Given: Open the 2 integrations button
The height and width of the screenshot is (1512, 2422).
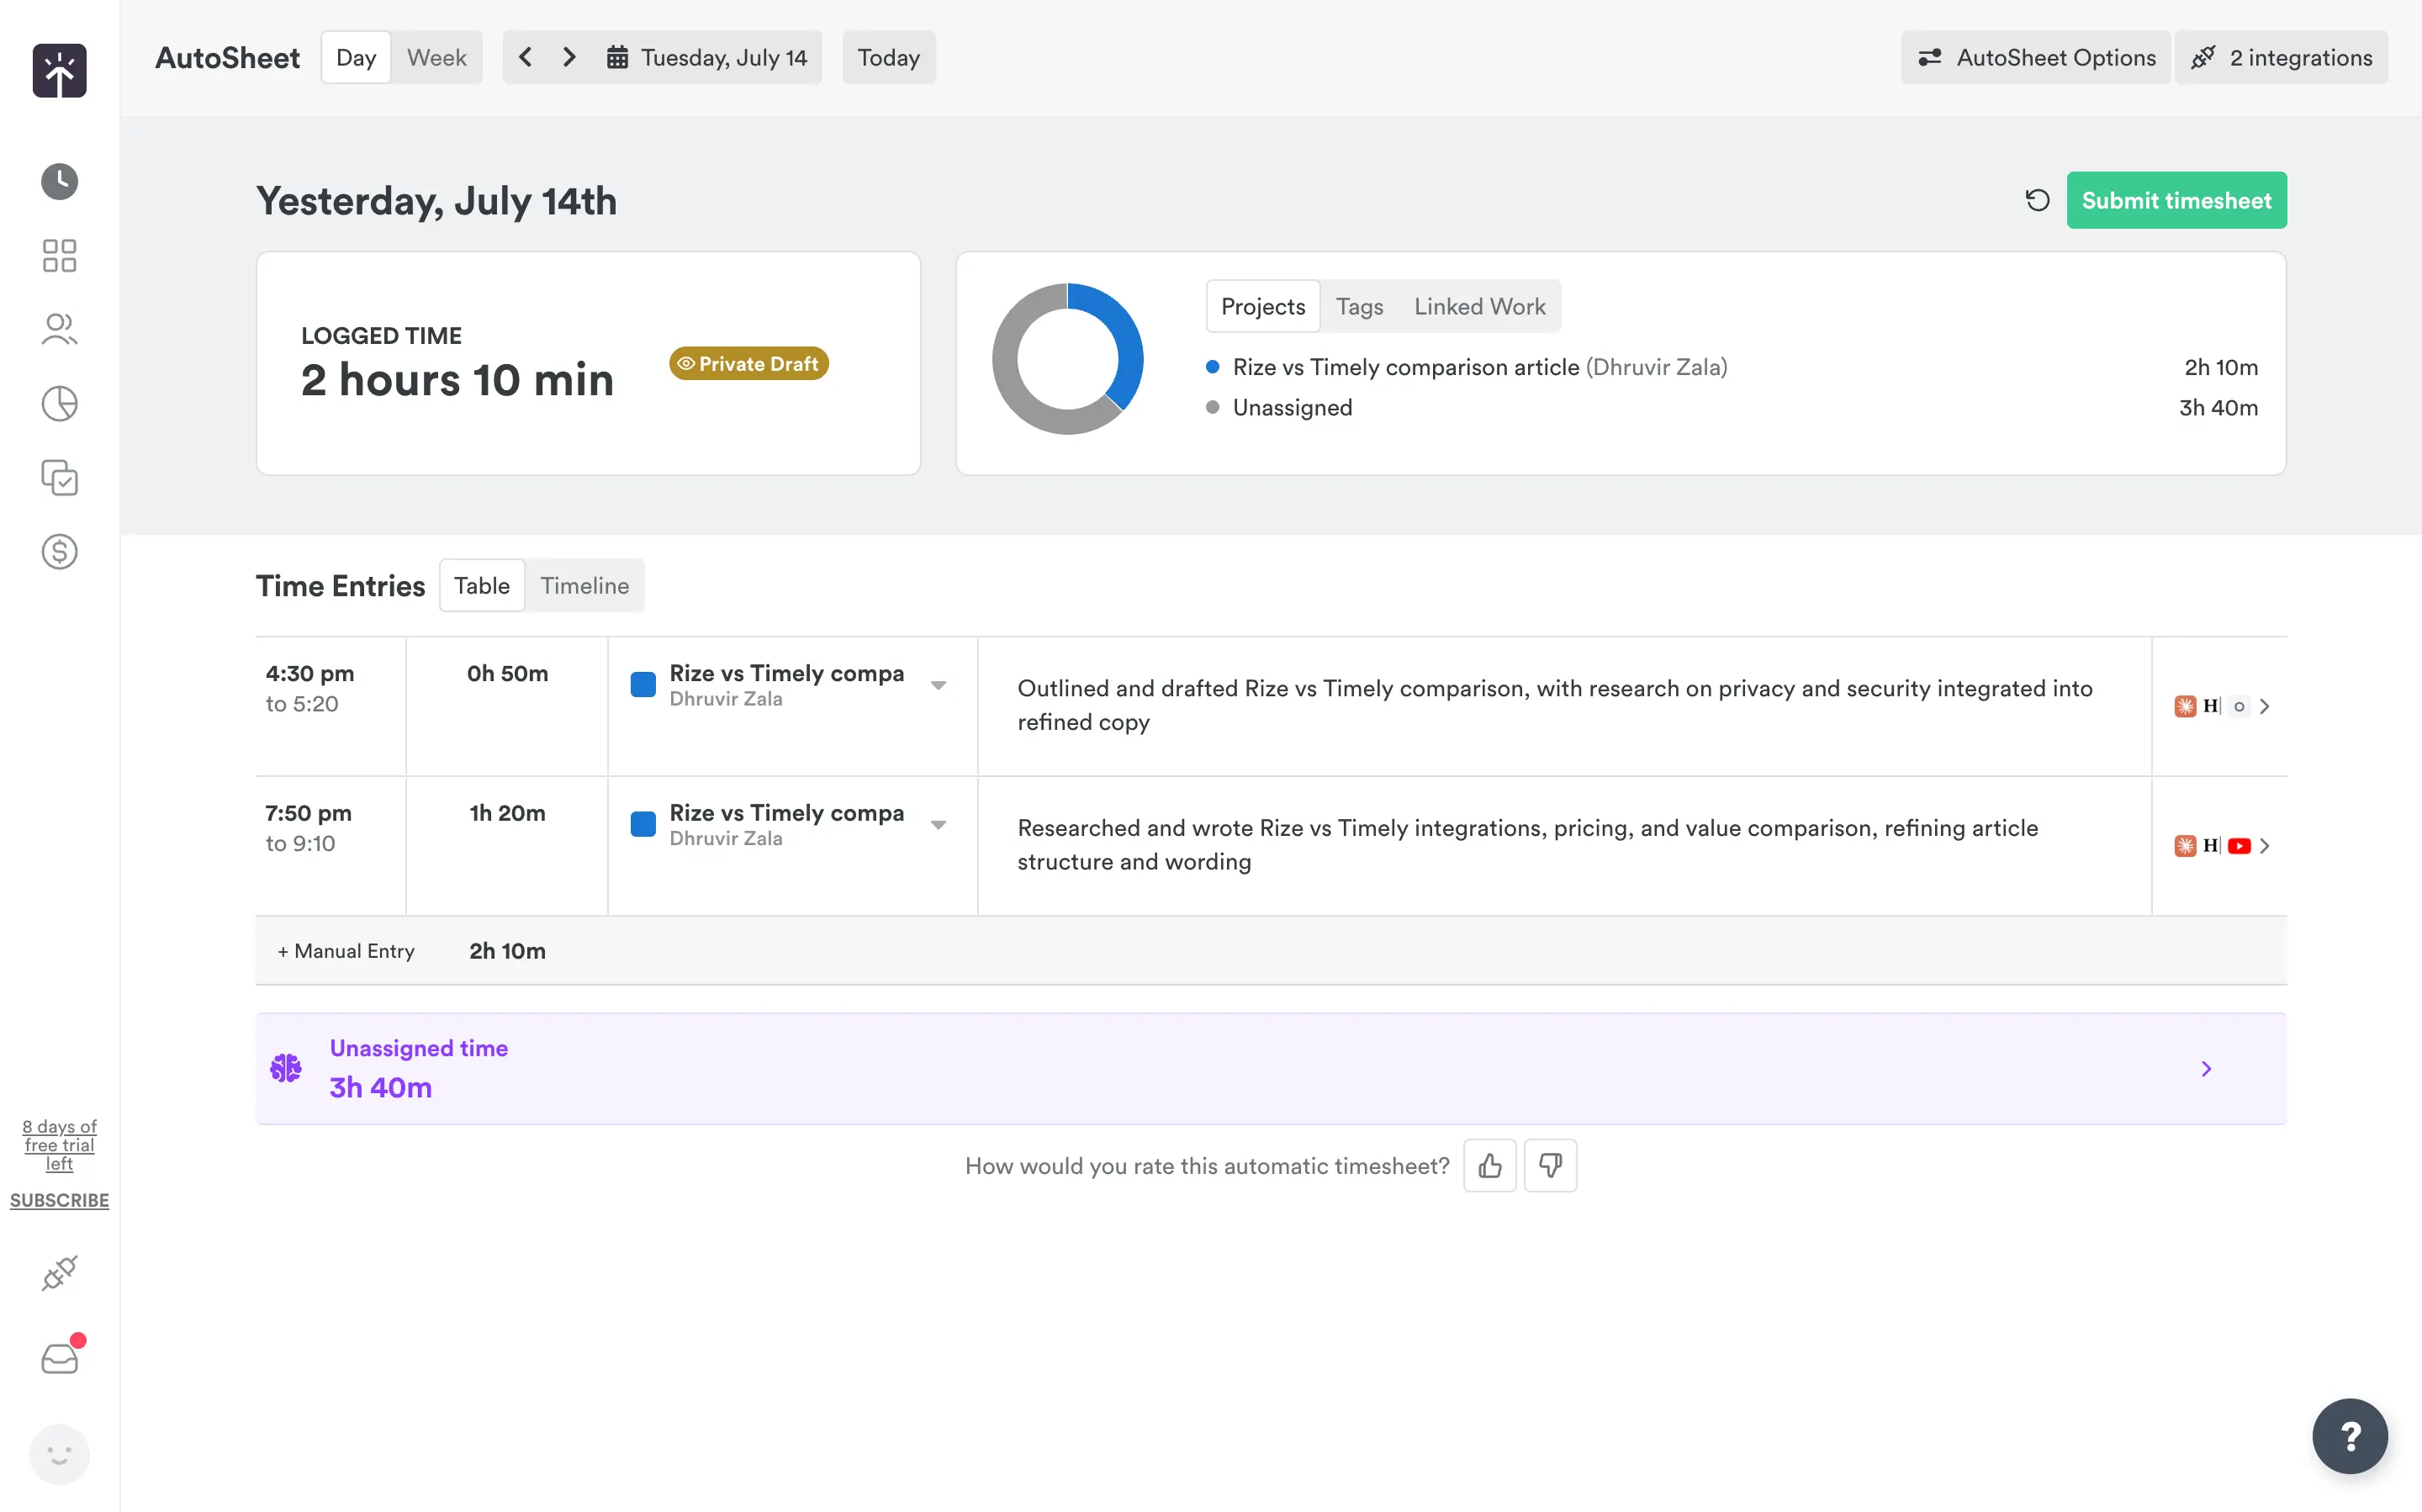Looking at the screenshot, I should click(2281, 57).
